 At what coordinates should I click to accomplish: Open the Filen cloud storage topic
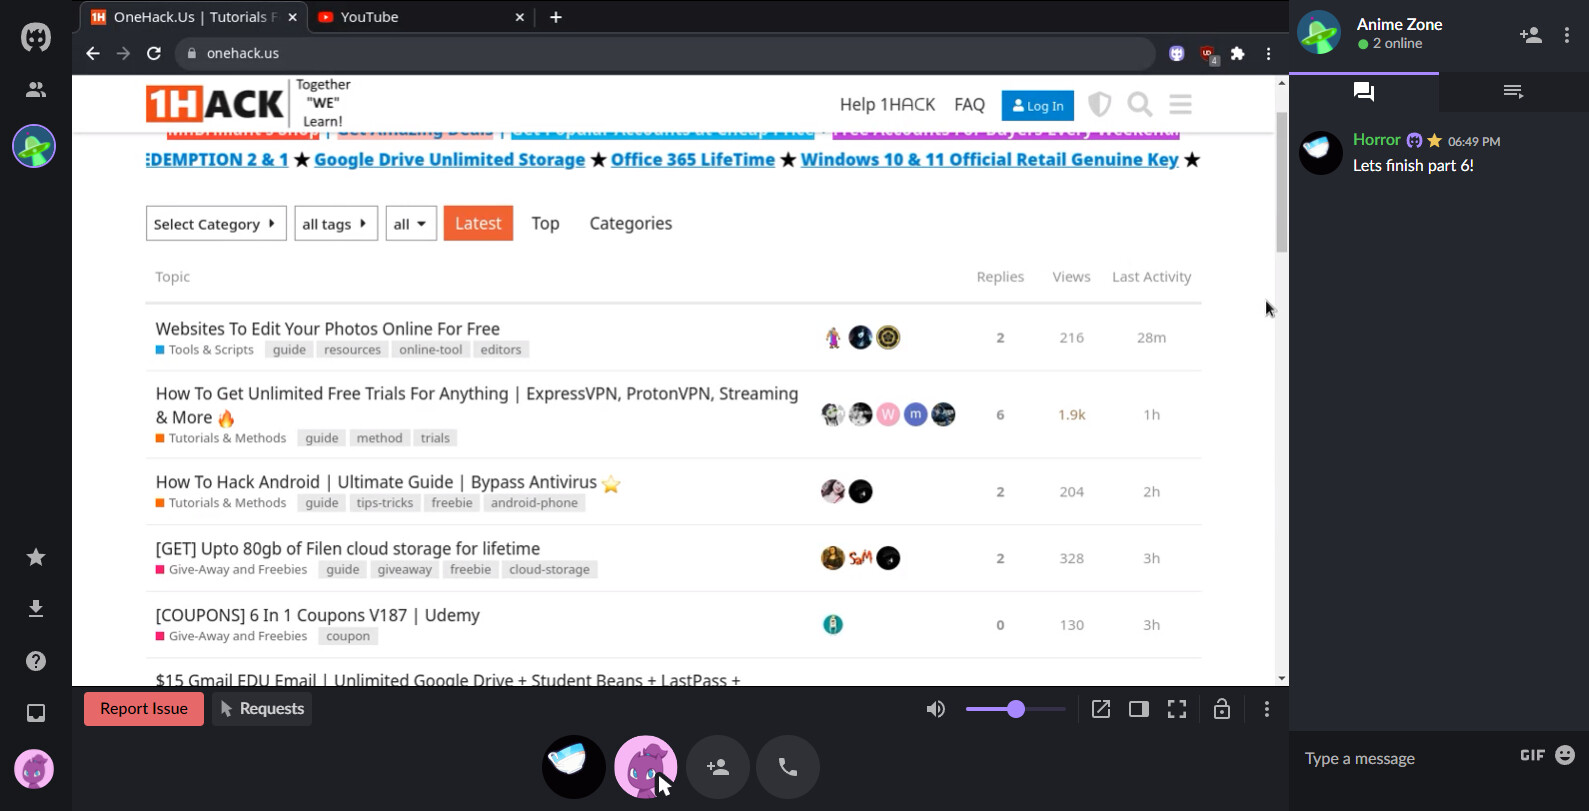click(347, 549)
